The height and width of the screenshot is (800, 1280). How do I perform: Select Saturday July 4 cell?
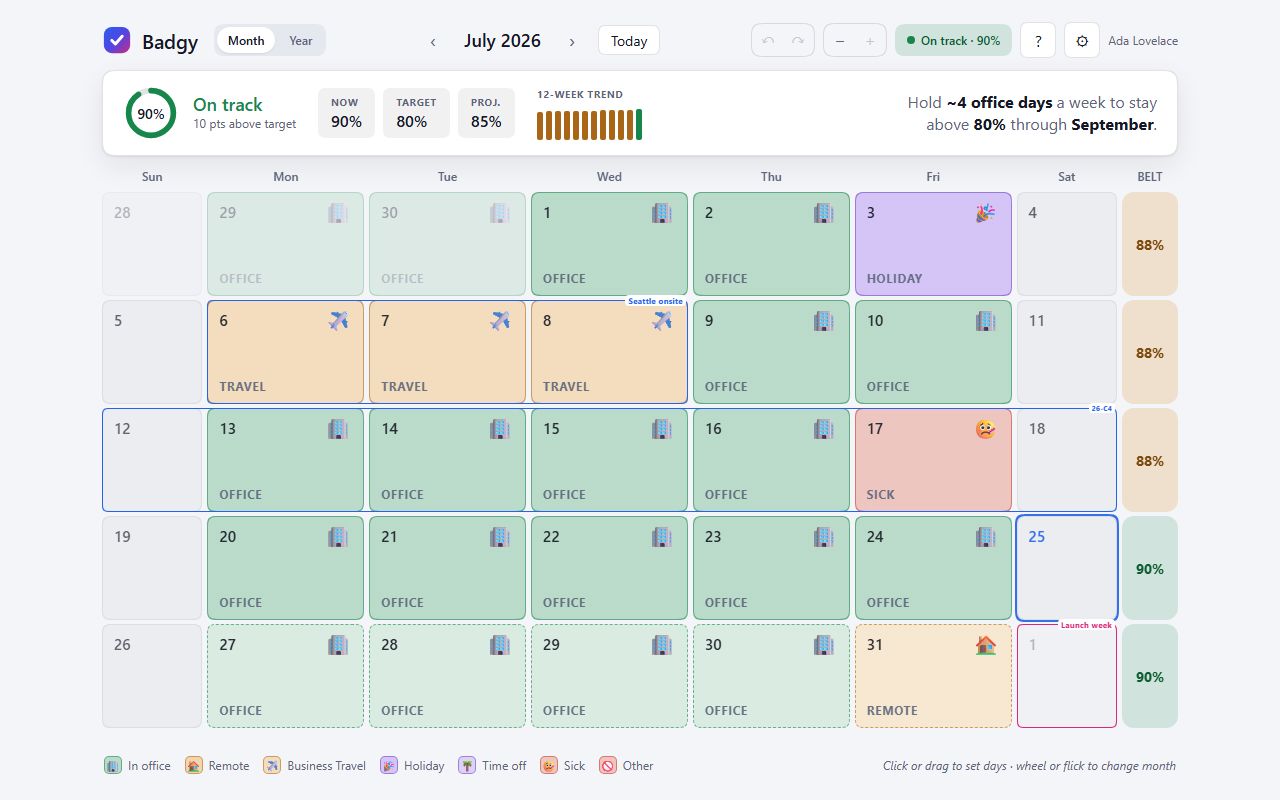[x=1067, y=244]
